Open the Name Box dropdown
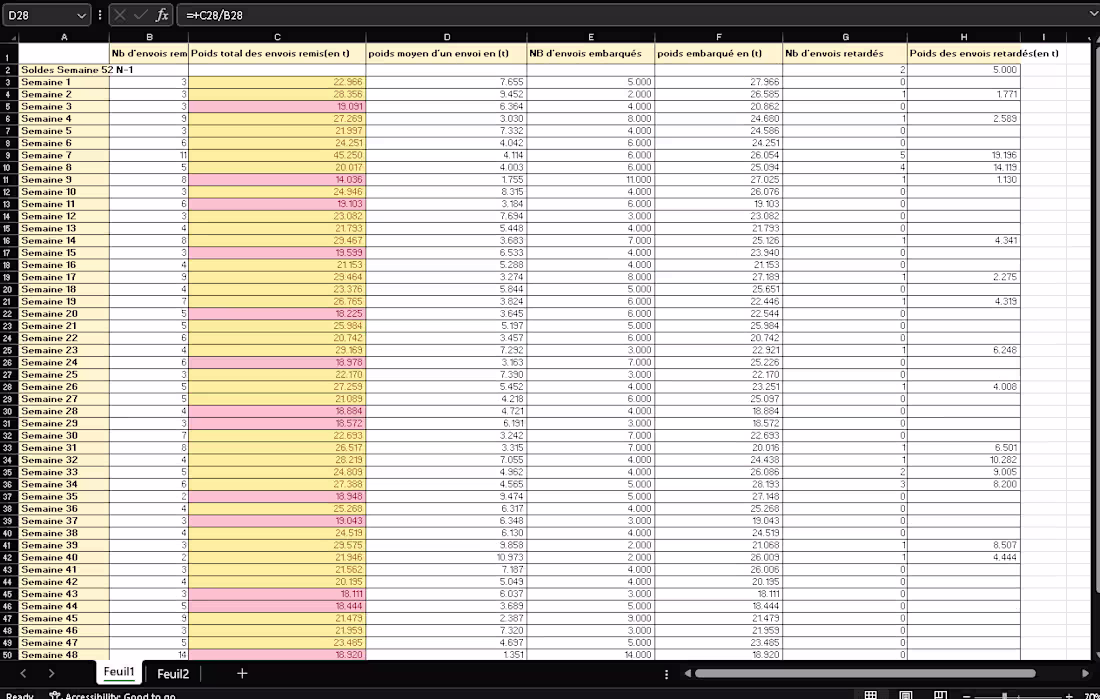This screenshot has width=1100, height=699. tap(82, 14)
